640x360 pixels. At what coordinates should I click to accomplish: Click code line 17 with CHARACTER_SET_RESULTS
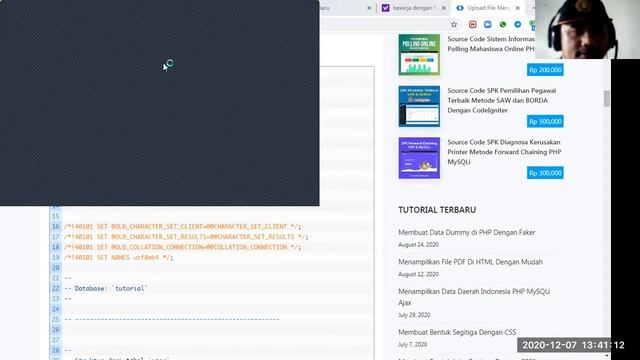point(186,237)
